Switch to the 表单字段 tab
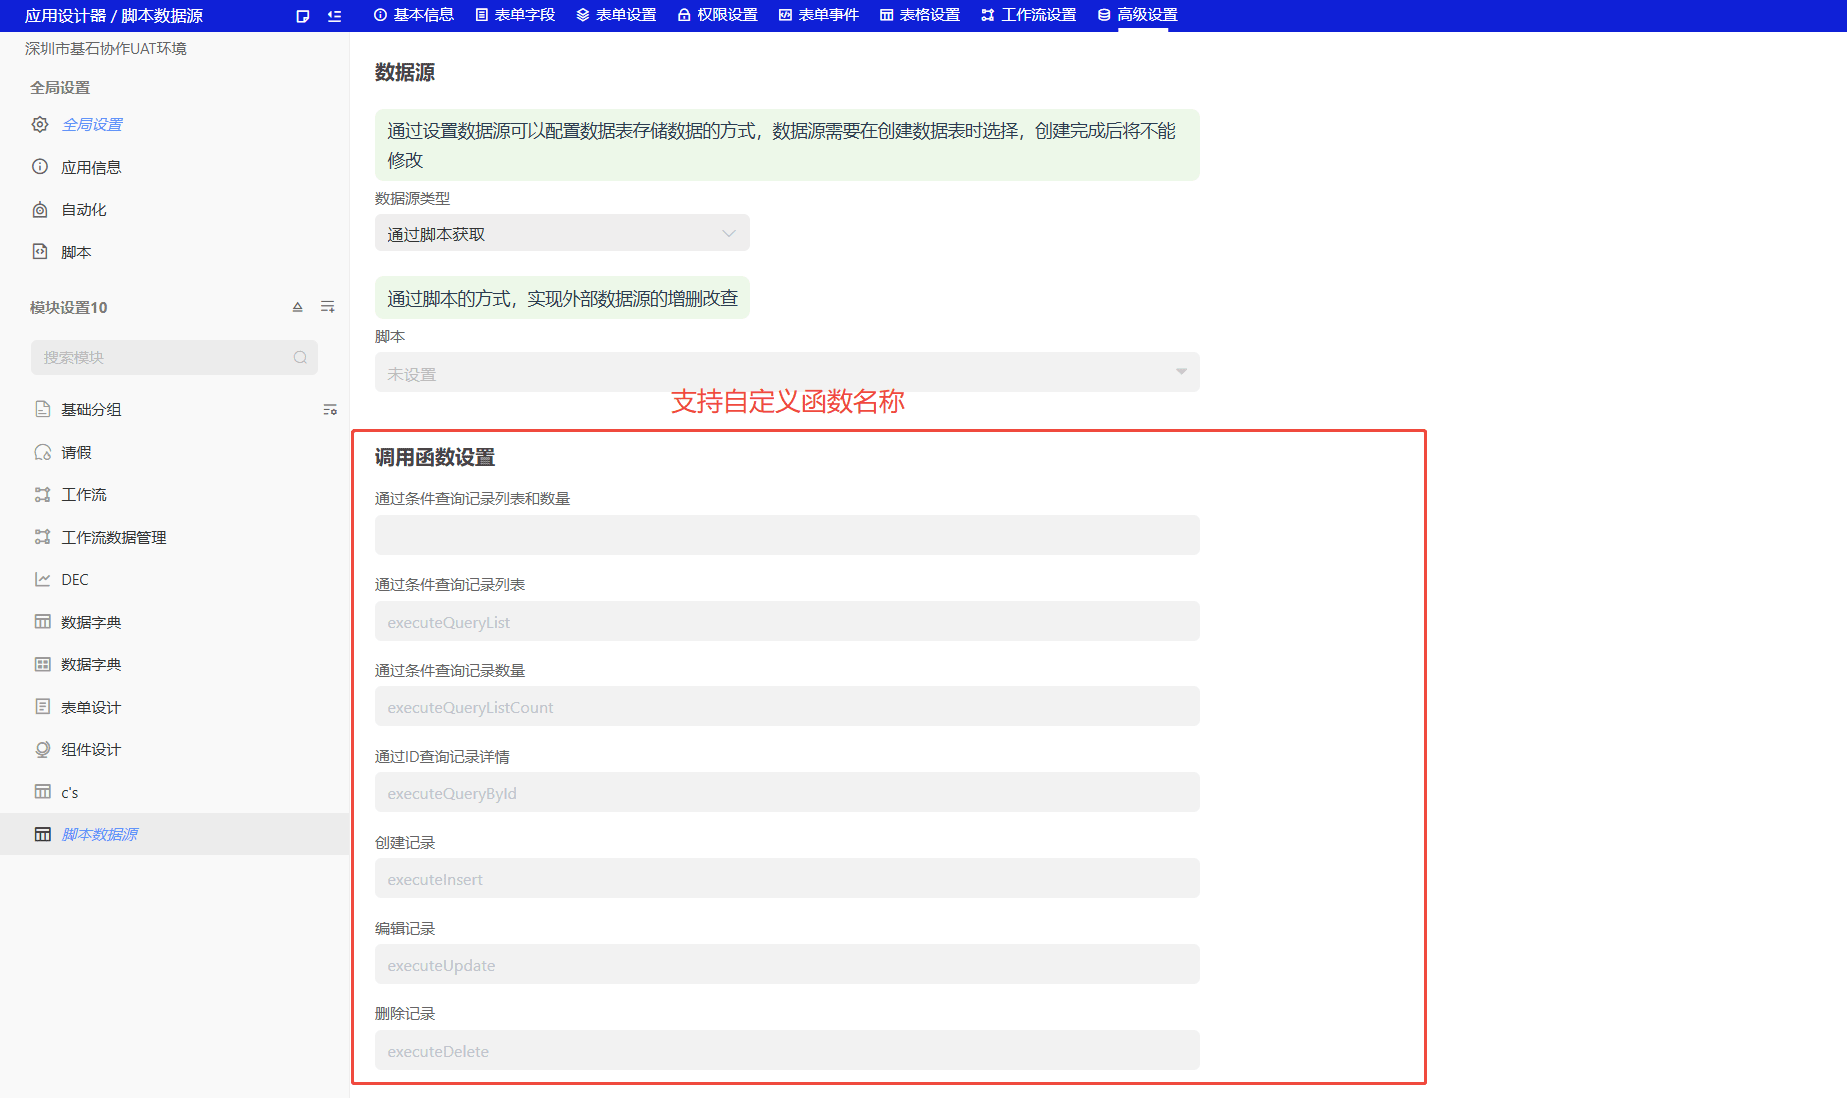Image resolution: width=1847 pixels, height=1098 pixels. click(515, 15)
